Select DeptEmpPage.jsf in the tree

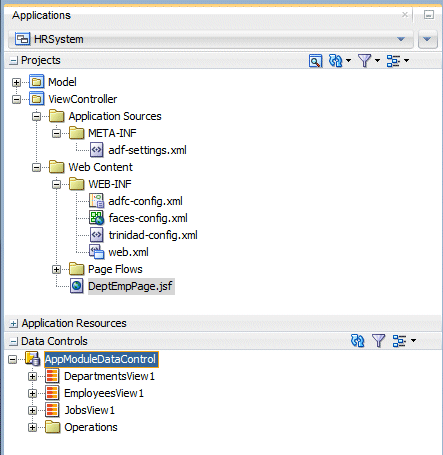(x=130, y=286)
